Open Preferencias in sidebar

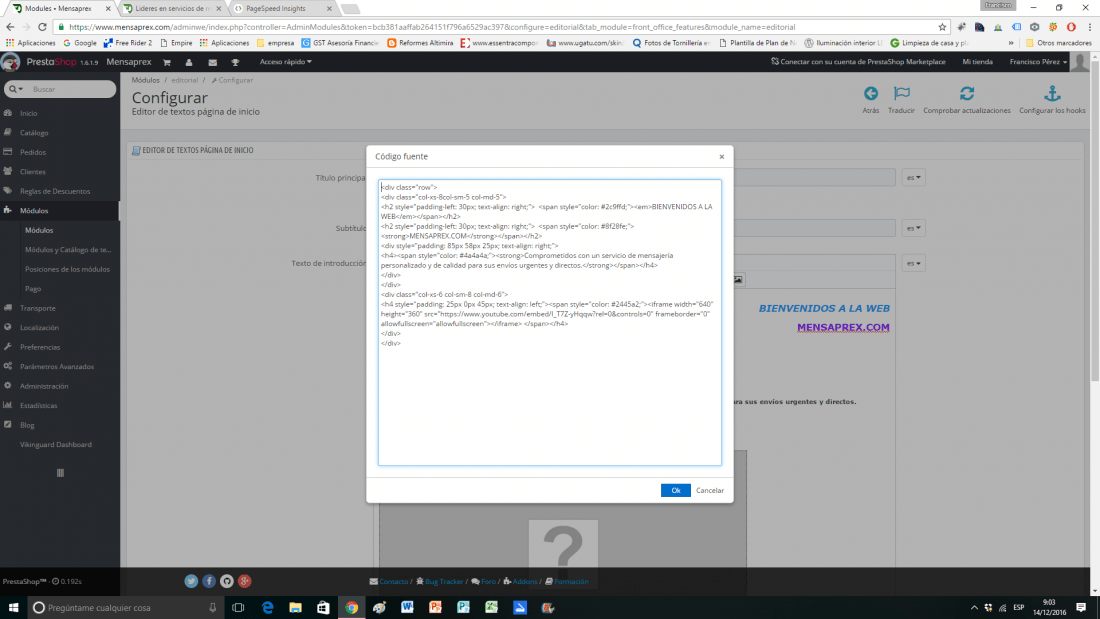coord(40,347)
